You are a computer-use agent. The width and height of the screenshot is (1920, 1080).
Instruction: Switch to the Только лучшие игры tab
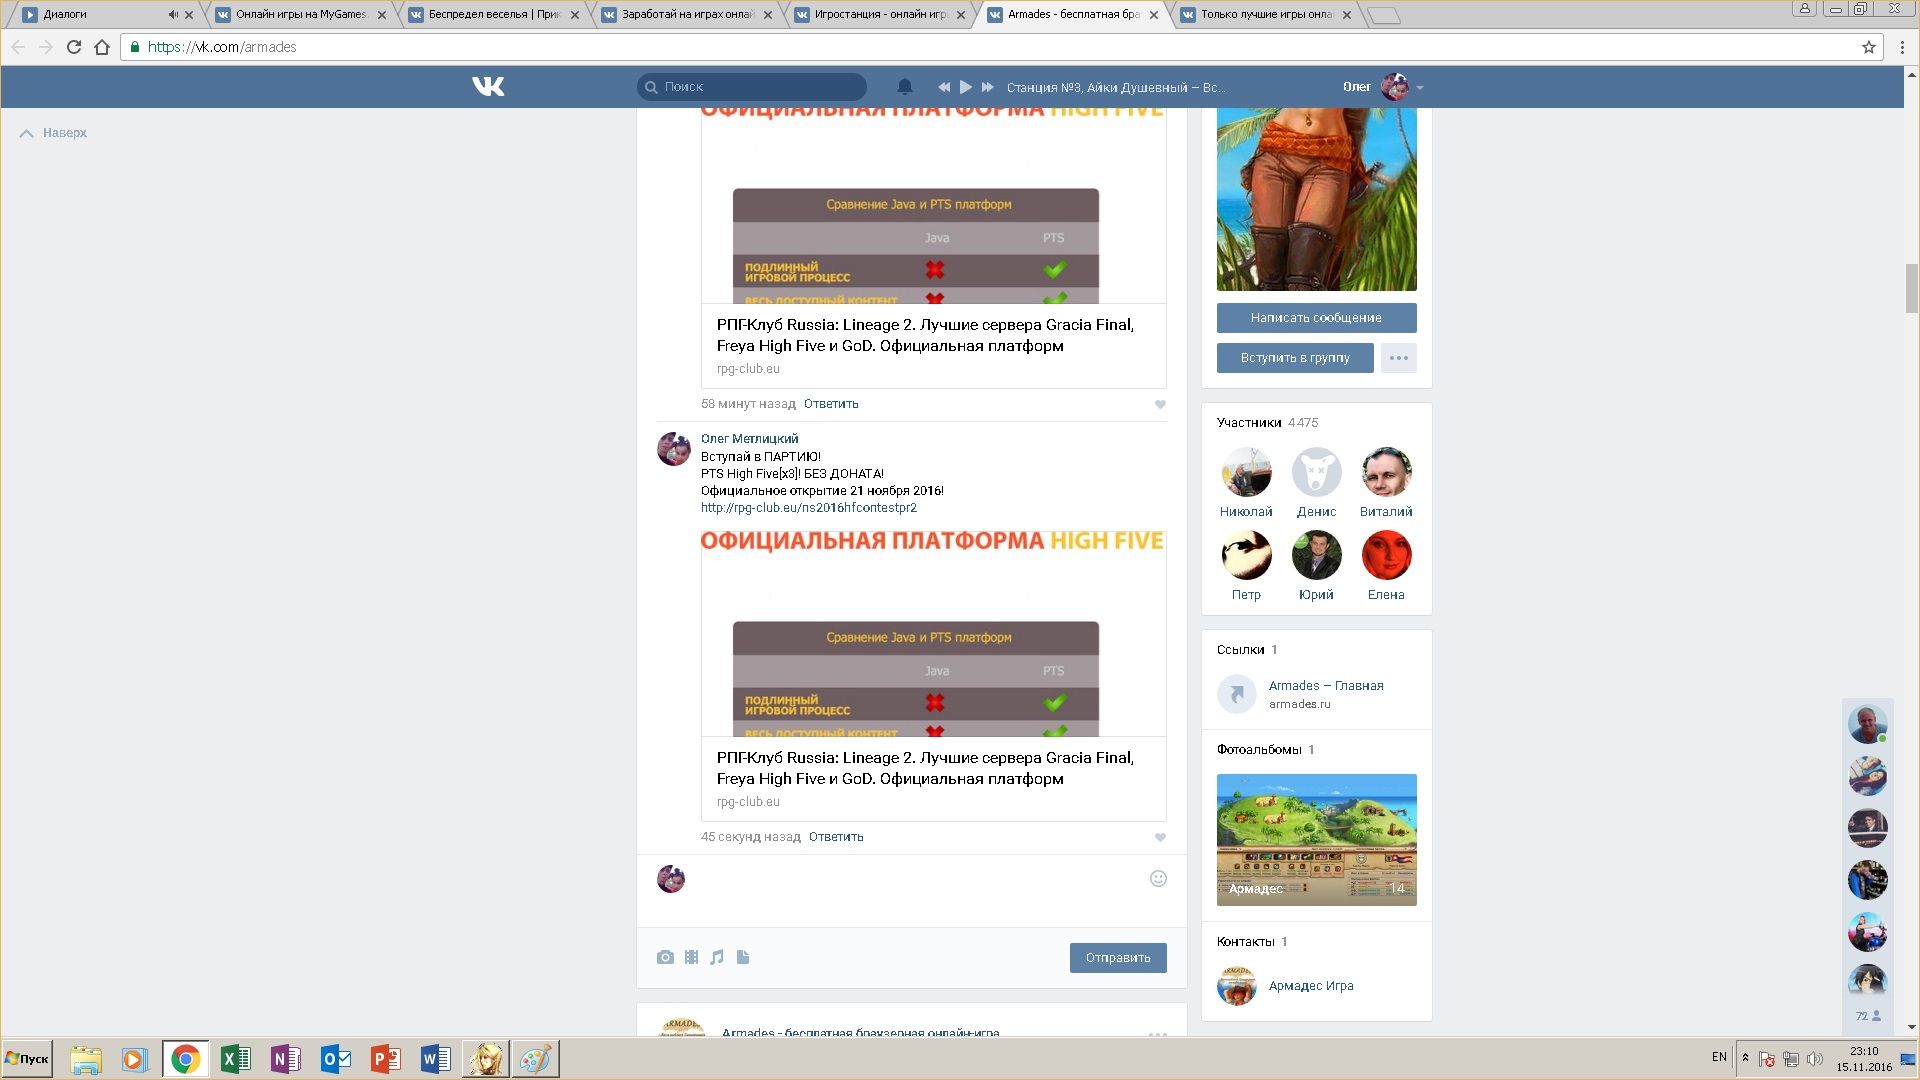[1266, 15]
